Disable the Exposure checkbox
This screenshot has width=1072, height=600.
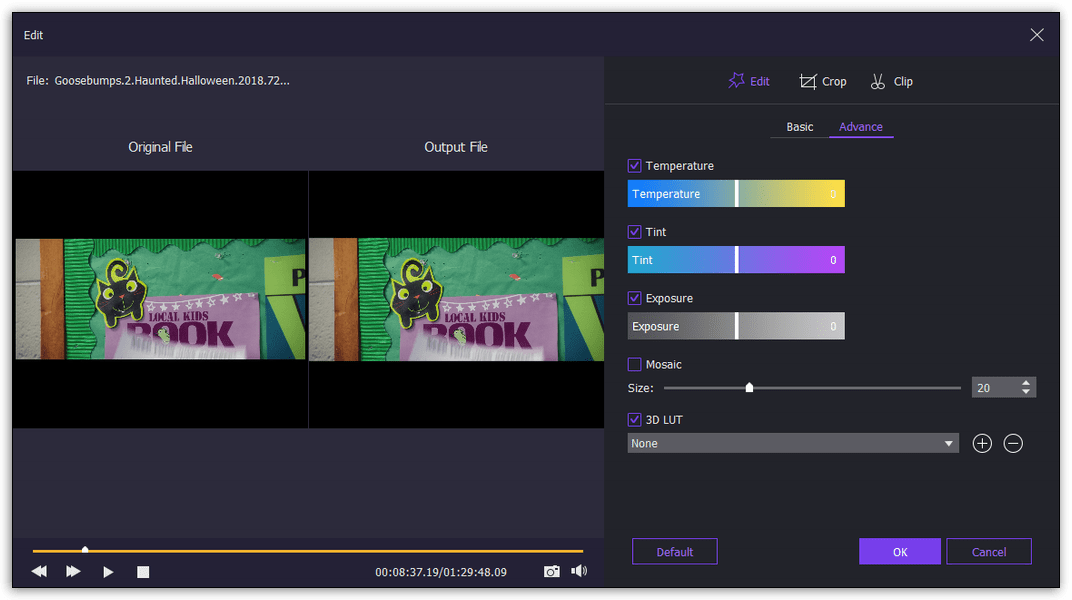pos(634,298)
